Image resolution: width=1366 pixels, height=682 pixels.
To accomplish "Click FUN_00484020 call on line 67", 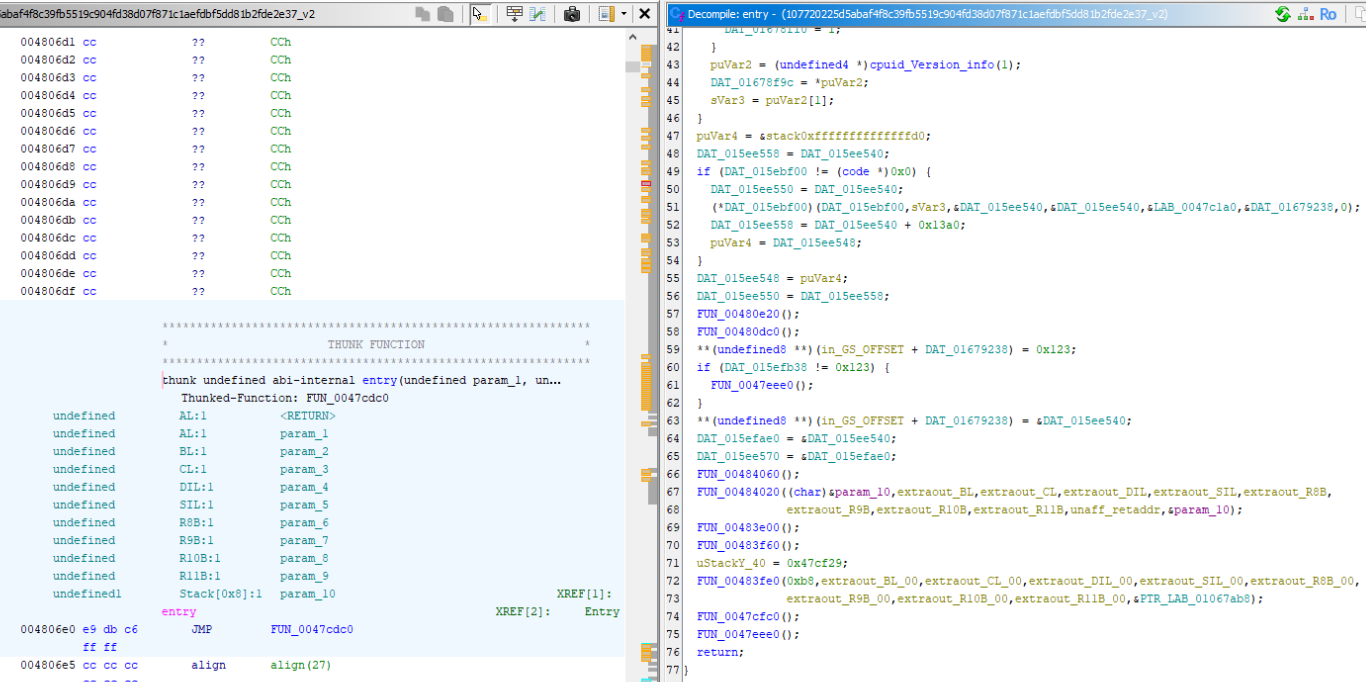I will pyautogui.click(x=738, y=492).
